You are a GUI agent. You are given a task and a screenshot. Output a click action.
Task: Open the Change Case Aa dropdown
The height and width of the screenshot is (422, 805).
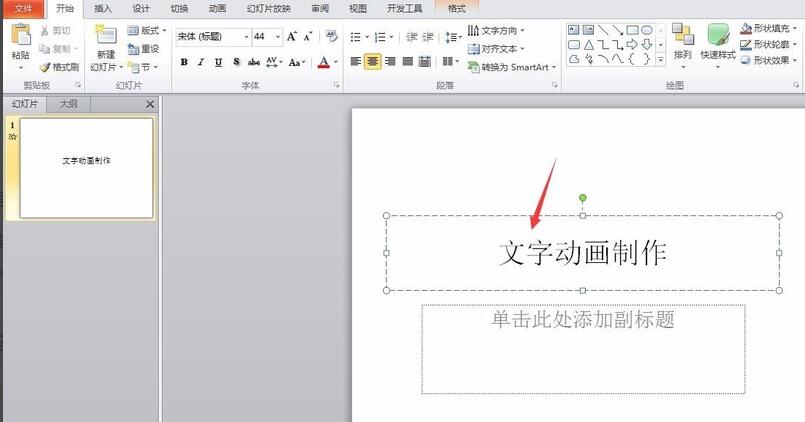pyautogui.click(x=297, y=62)
